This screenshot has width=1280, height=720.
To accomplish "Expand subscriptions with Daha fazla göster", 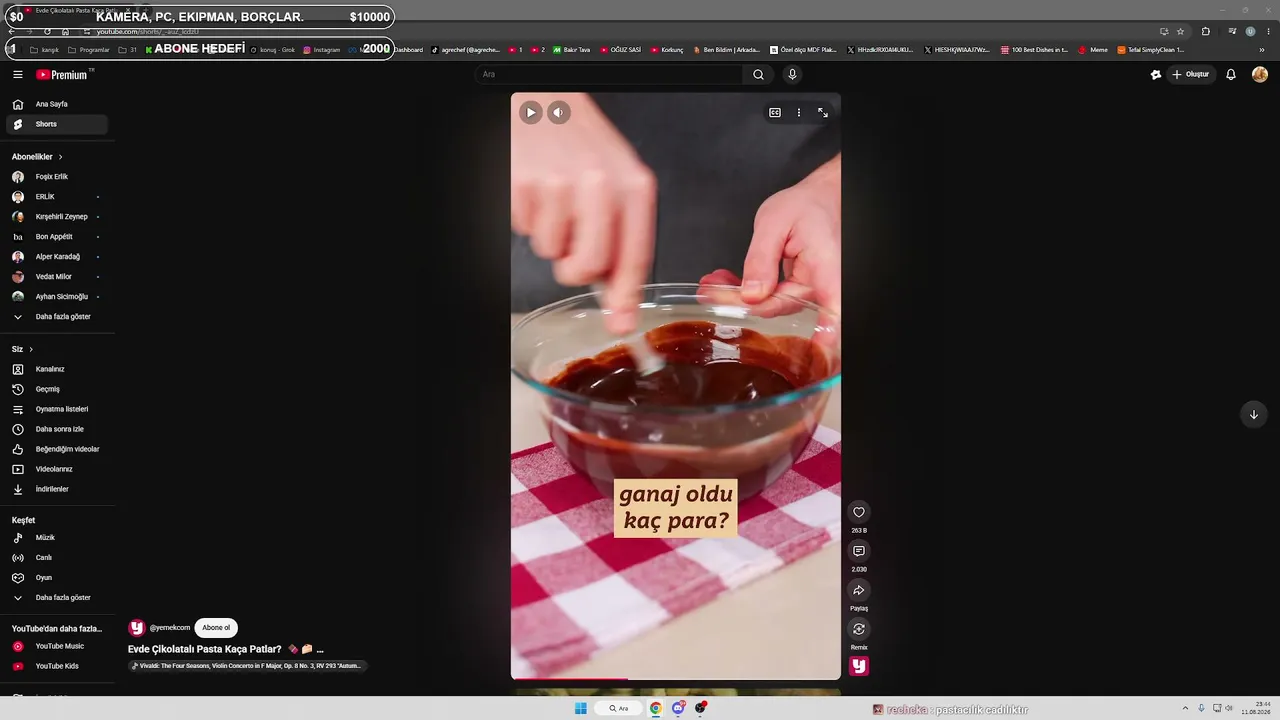I will coord(58,317).
